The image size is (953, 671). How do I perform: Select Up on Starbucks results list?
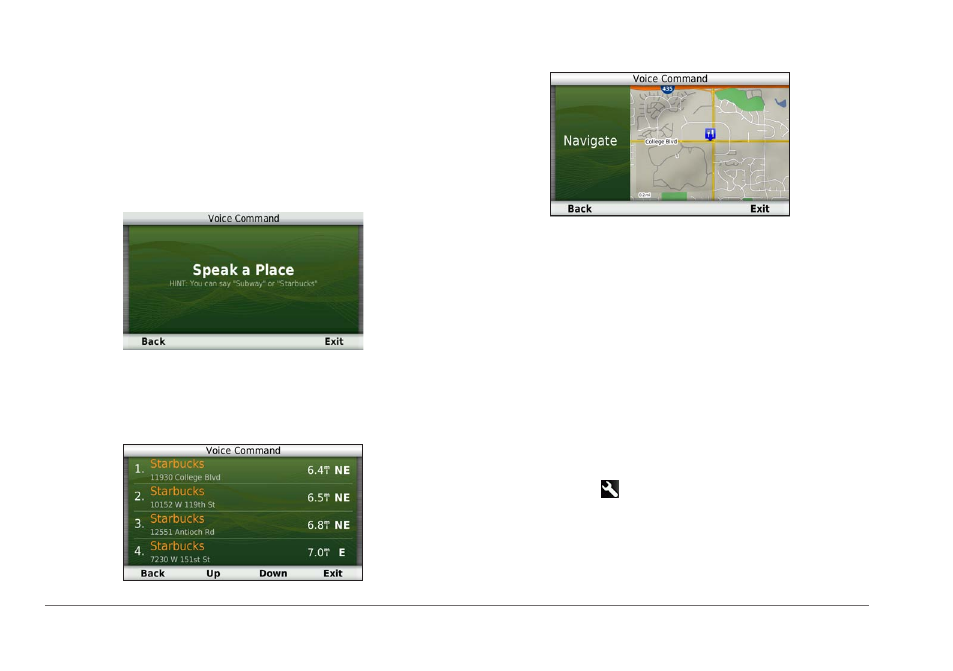click(213, 573)
